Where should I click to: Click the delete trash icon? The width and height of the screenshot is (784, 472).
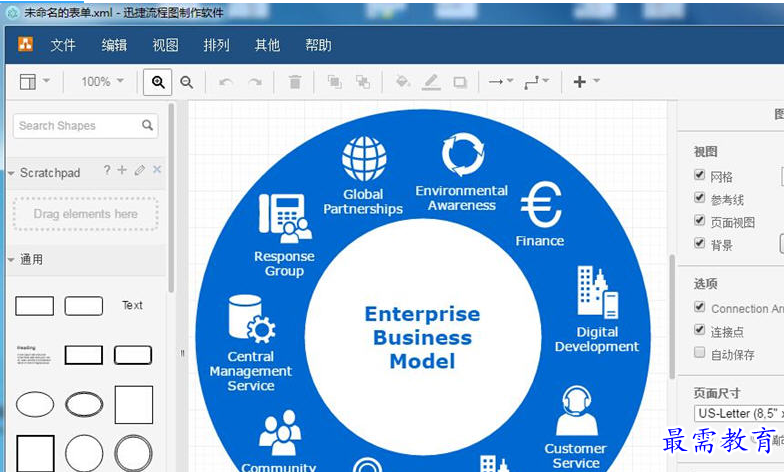(295, 82)
